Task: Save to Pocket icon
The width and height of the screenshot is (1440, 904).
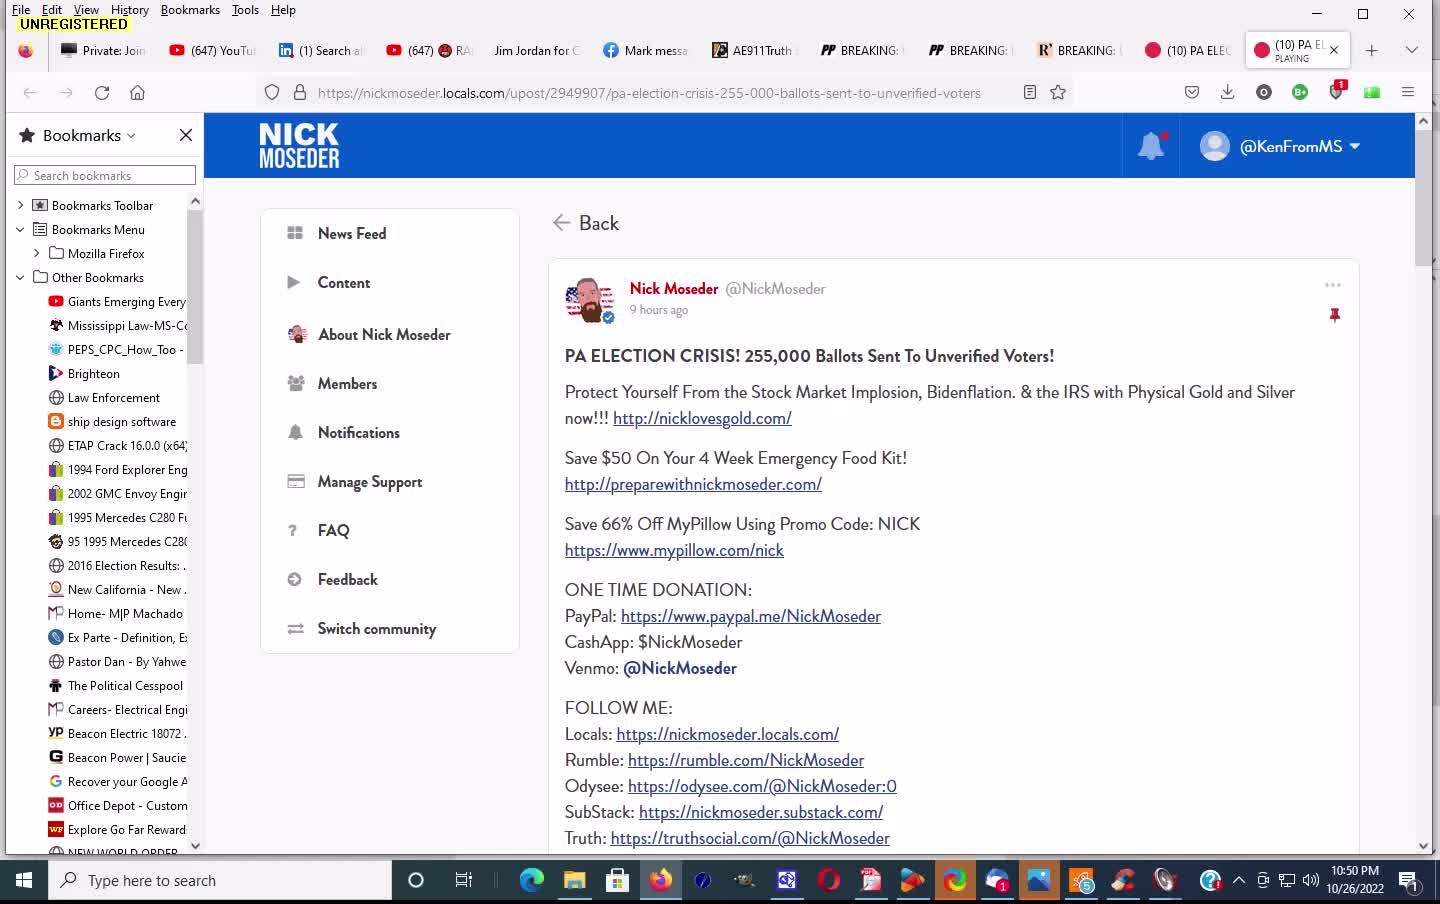Action: coord(1192,92)
